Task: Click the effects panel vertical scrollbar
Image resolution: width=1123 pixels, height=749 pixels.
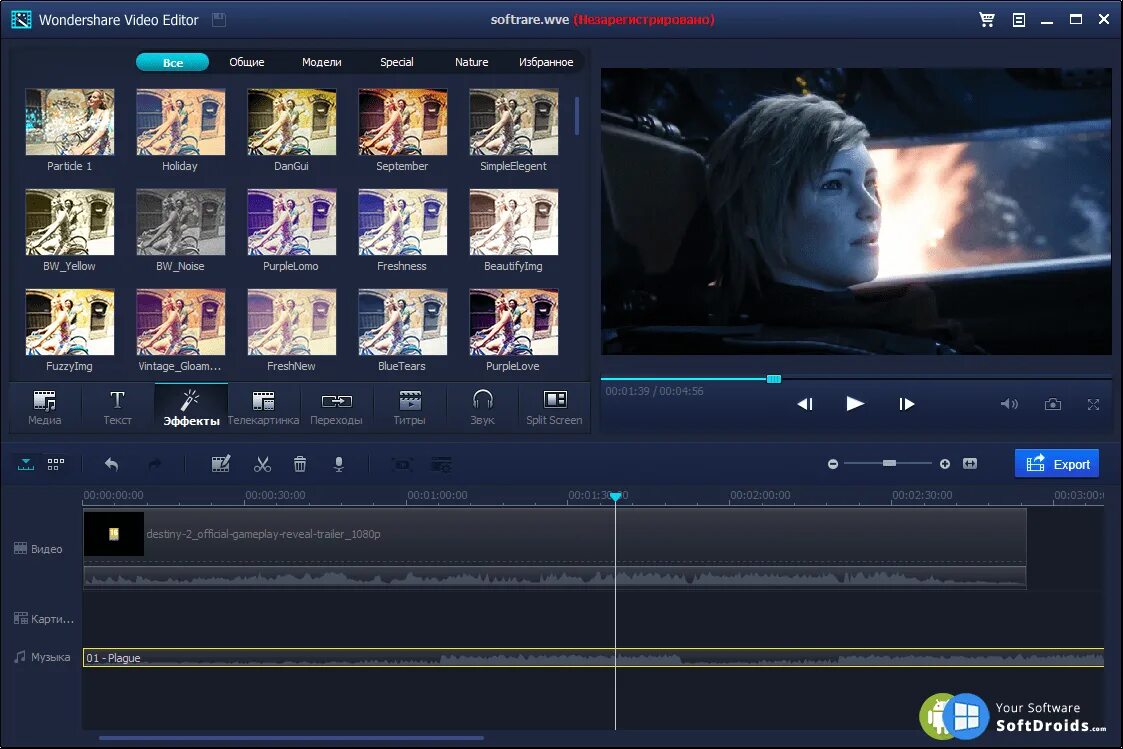Action: click(577, 116)
